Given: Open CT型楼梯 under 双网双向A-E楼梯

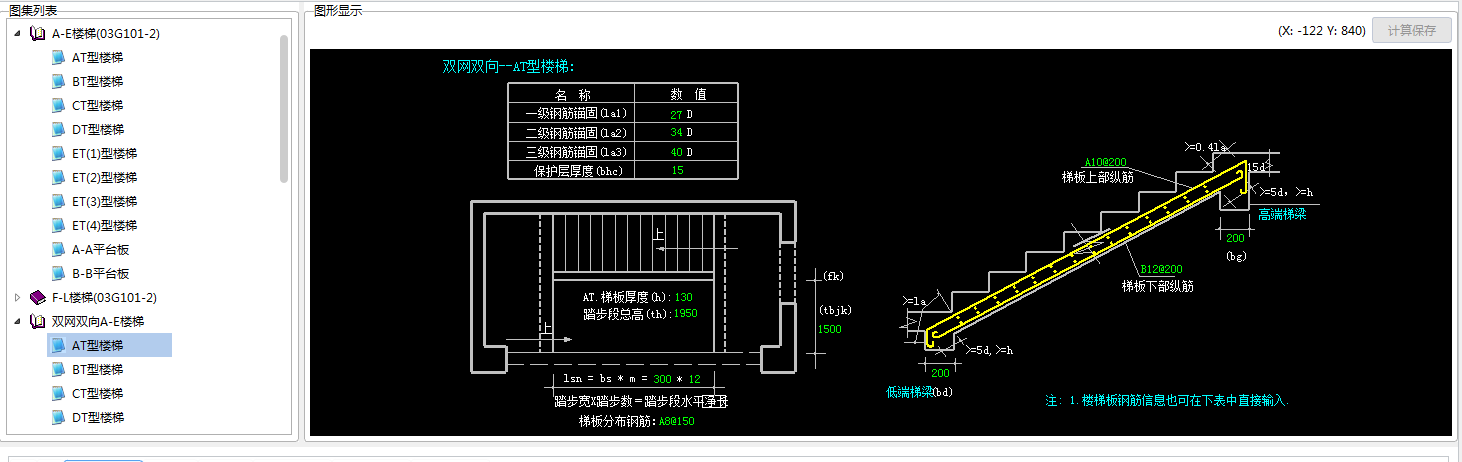Looking at the screenshot, I should pyautogui.click(x=97, y=393).
